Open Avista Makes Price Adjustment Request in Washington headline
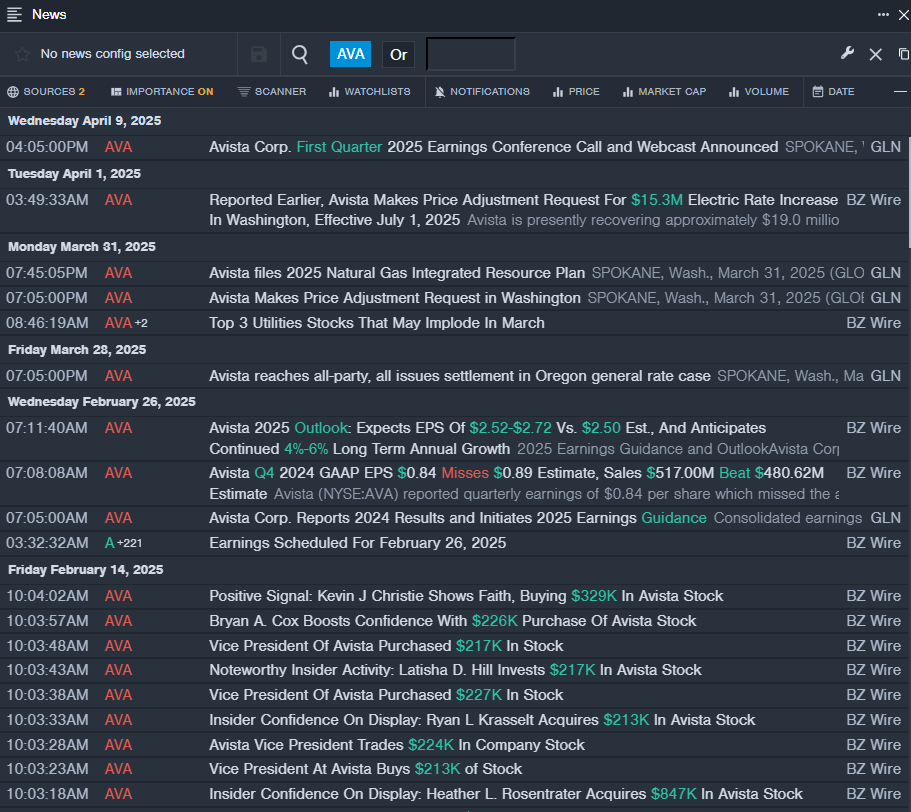 coord(394,298)
